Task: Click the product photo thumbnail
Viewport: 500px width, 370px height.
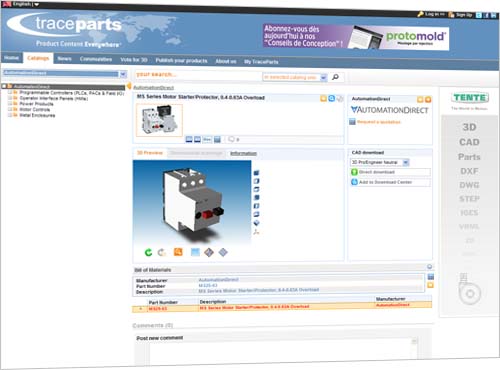Action: point(159,120)
